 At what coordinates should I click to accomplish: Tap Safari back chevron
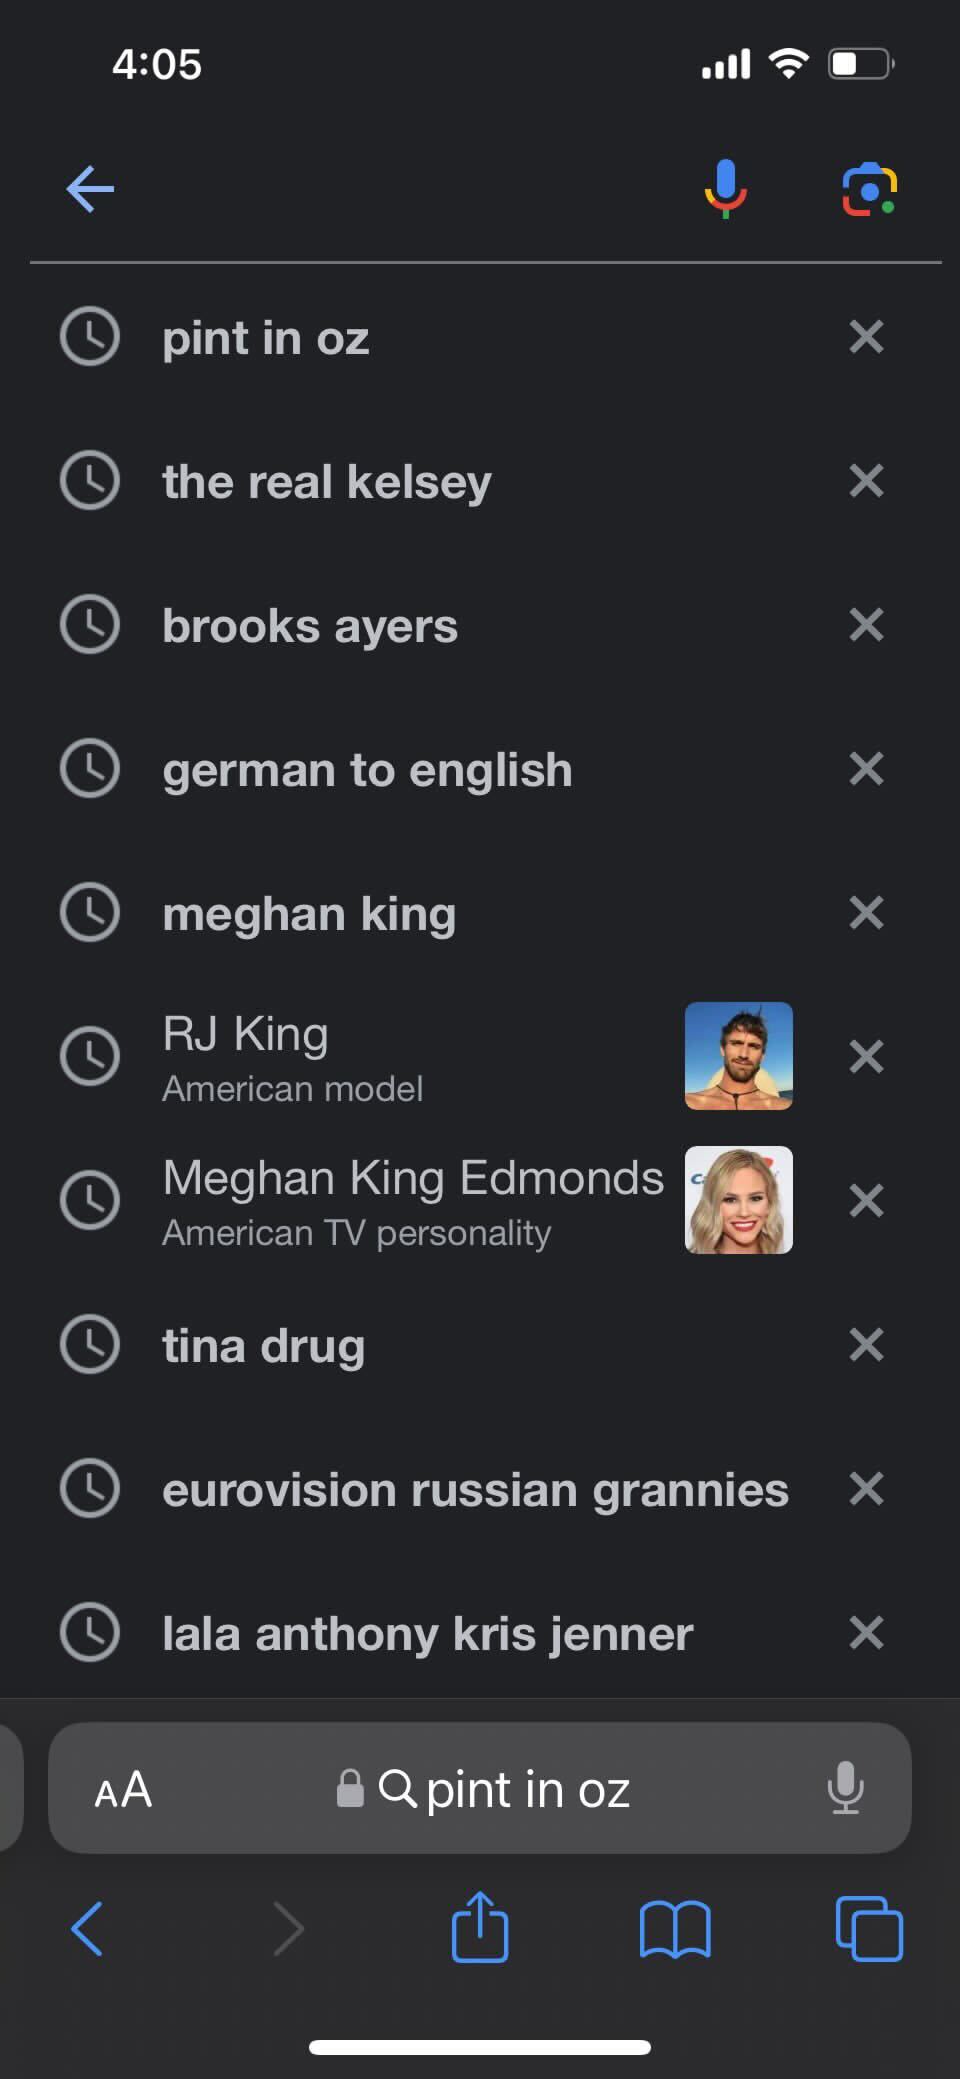tap(88, 1928)
